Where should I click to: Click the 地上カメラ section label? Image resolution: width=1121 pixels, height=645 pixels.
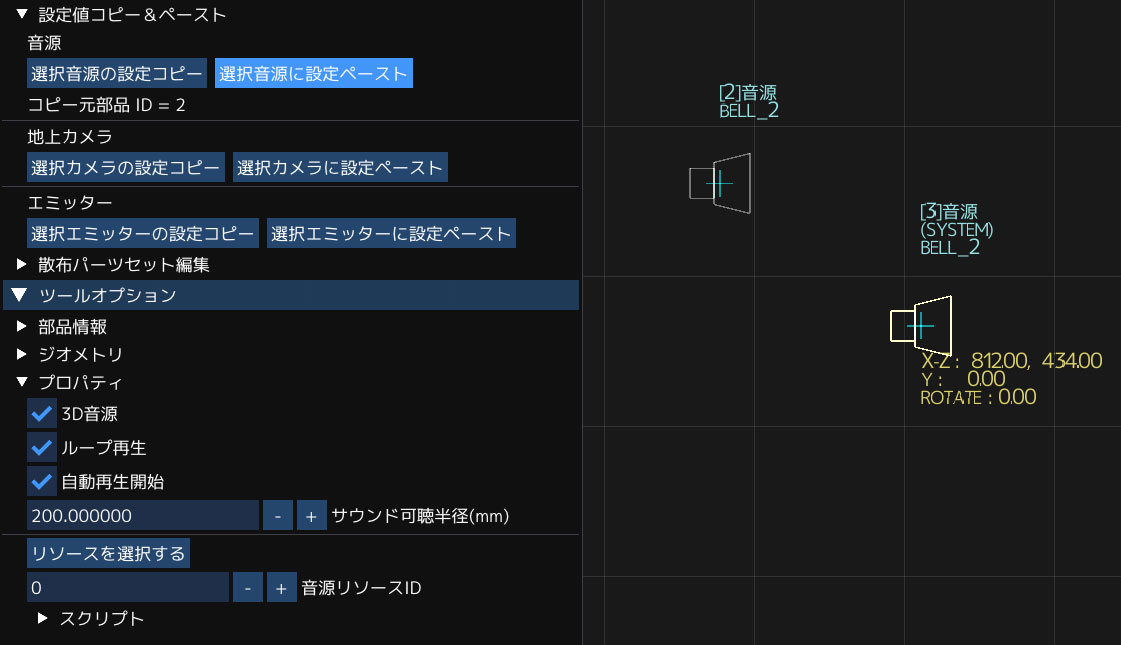click(70, 136)
